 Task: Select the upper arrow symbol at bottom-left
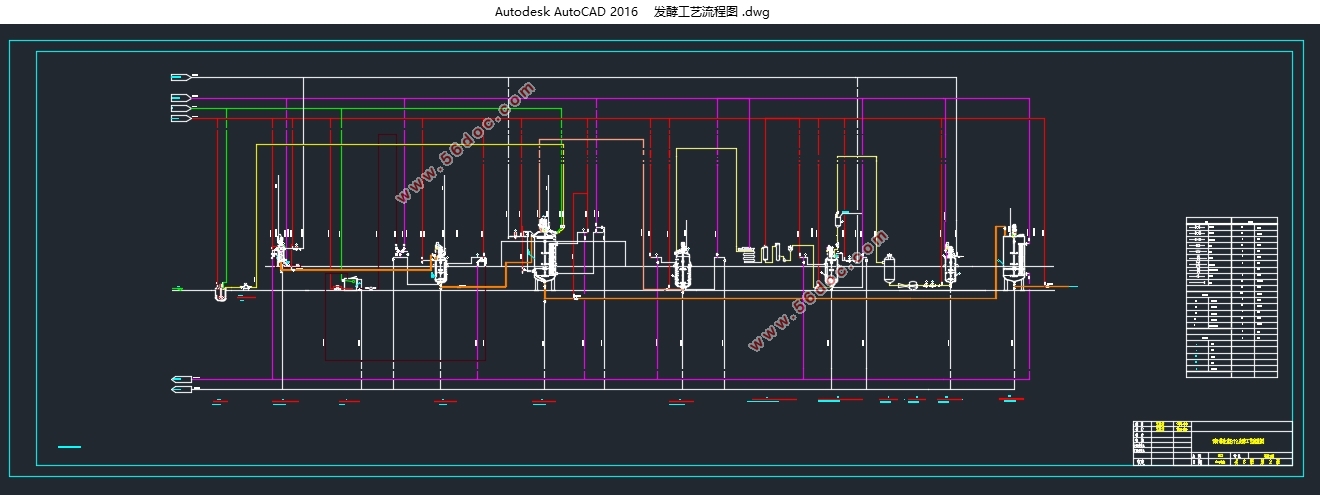[181, 379]
